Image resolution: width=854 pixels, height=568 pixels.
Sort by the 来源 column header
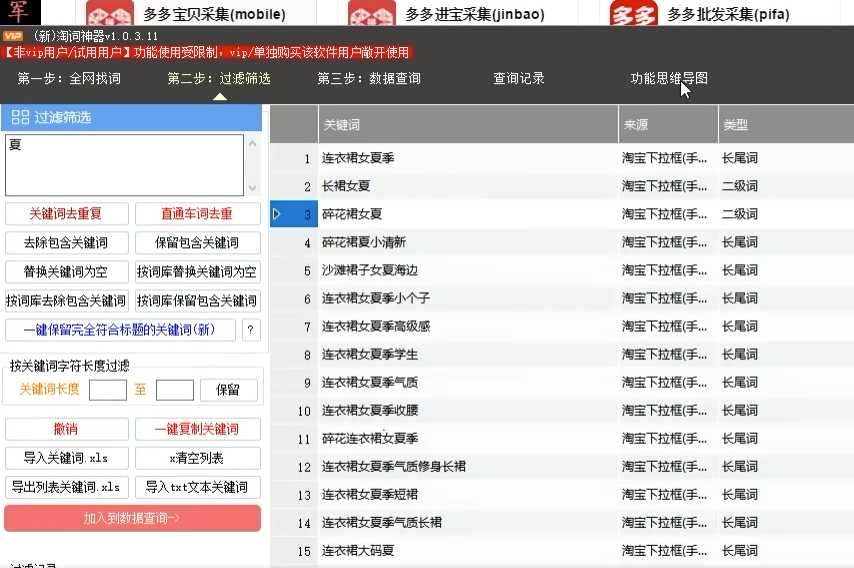(x=668, y=125)
